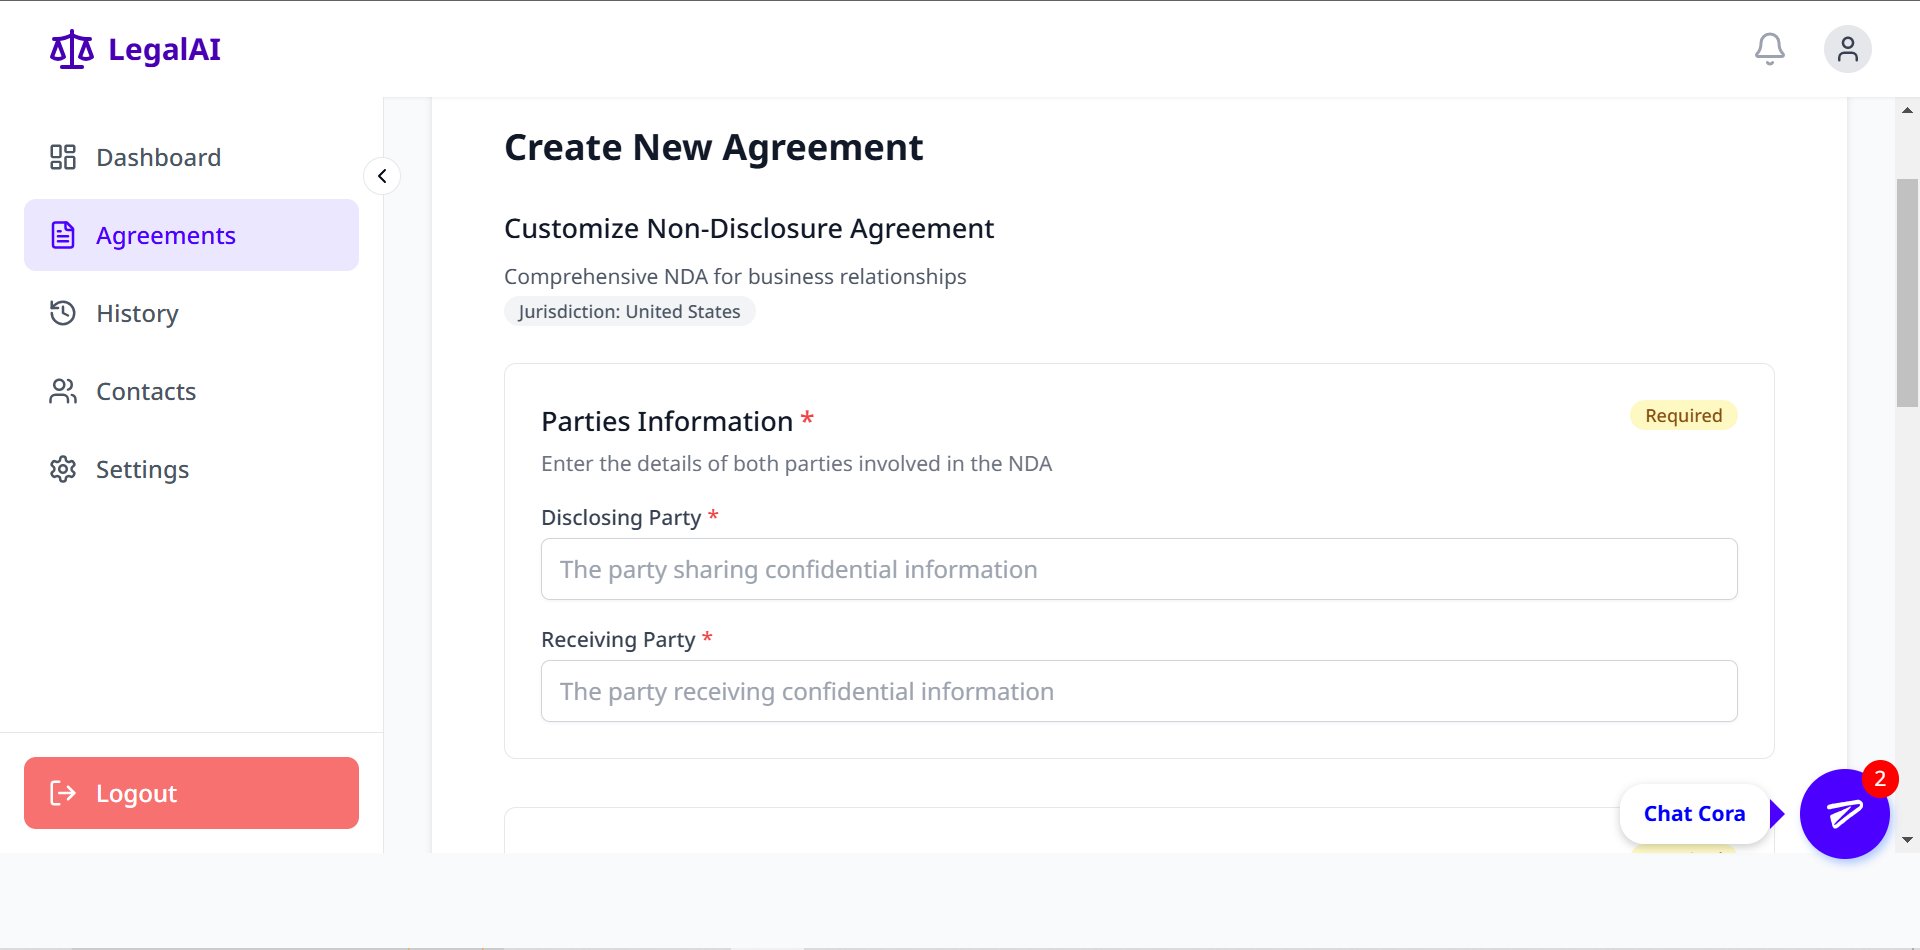
Task: Click the History clock icon
Action: pos(63,313)
